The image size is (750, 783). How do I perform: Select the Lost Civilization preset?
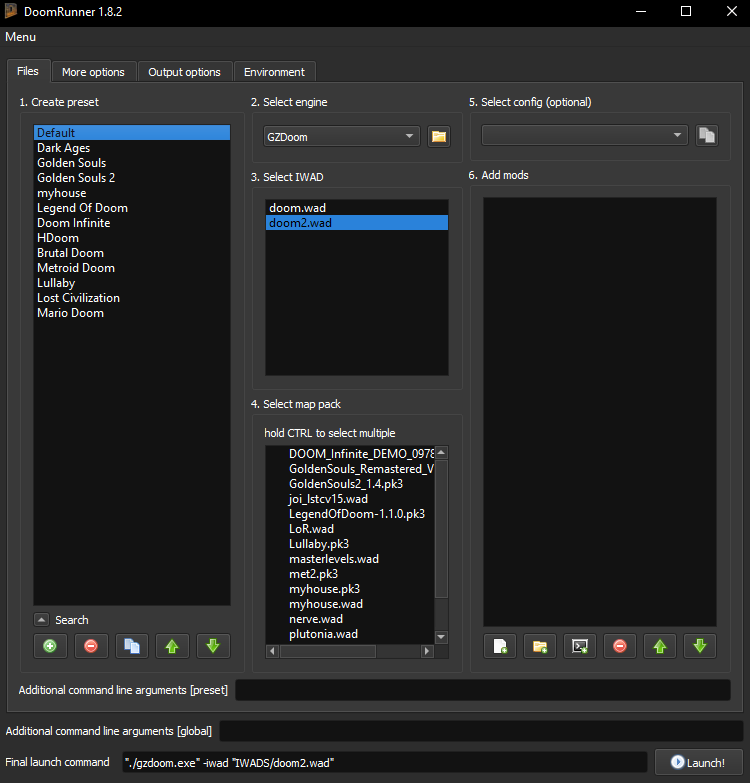[x=132, y=298]
